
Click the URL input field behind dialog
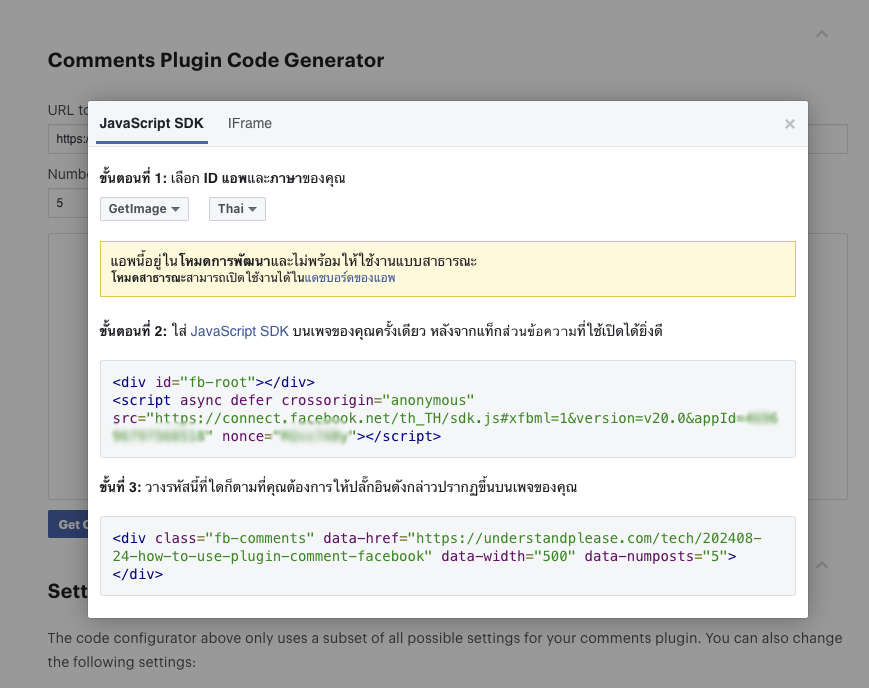pos(68,139)
